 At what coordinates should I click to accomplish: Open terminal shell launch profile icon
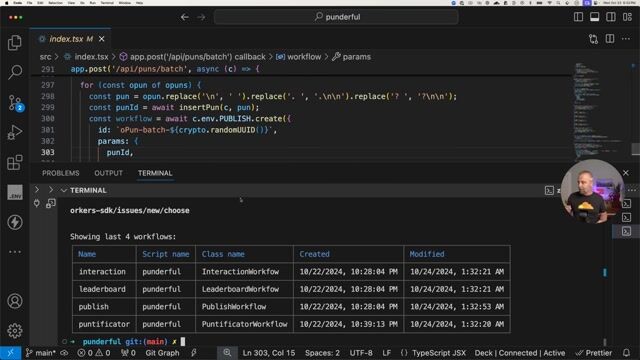coord(549,190)
